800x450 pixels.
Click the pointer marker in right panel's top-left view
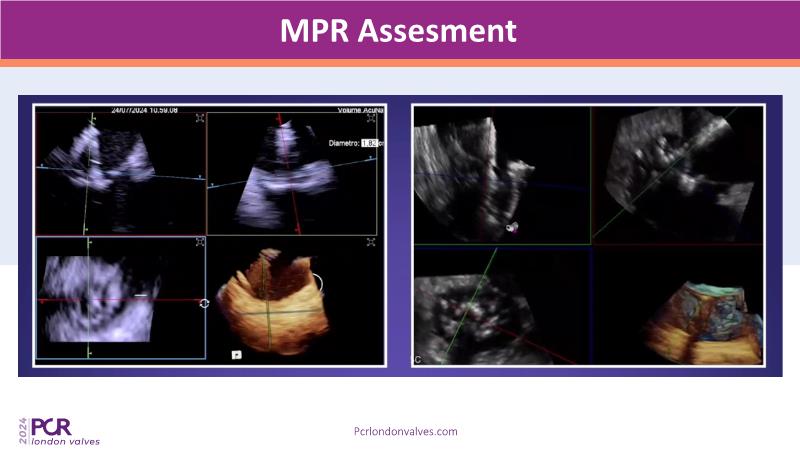[x=512, y=228]
